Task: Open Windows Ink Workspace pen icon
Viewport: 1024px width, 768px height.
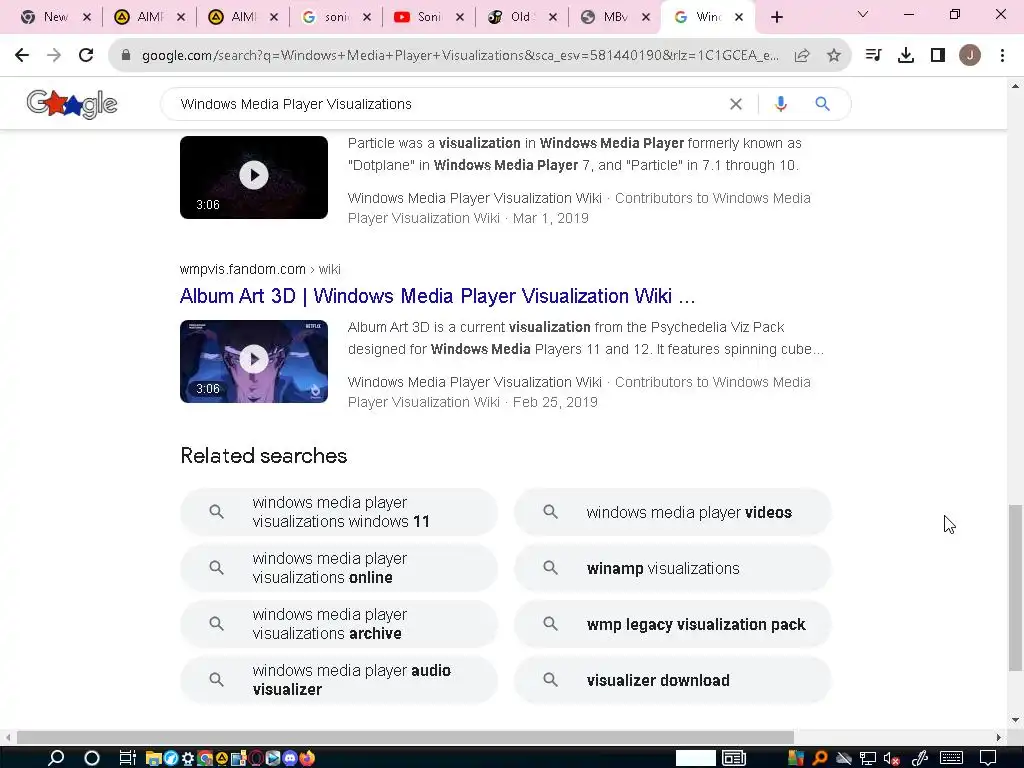Action: 920,758
